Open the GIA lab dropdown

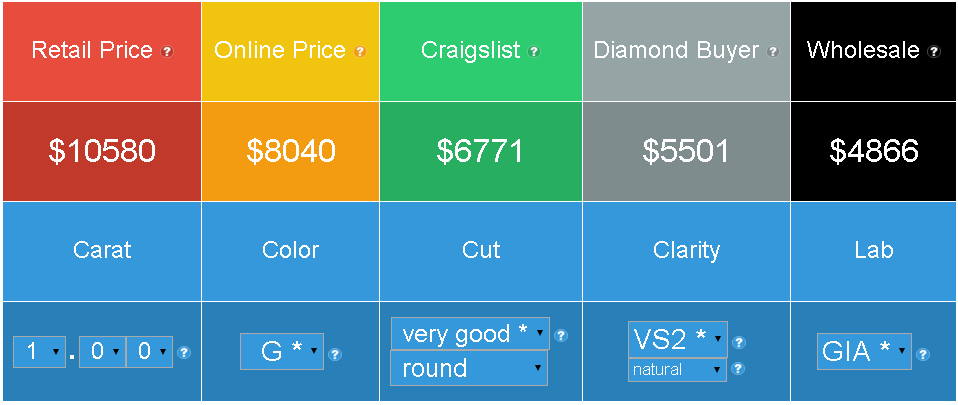point(863,352)
